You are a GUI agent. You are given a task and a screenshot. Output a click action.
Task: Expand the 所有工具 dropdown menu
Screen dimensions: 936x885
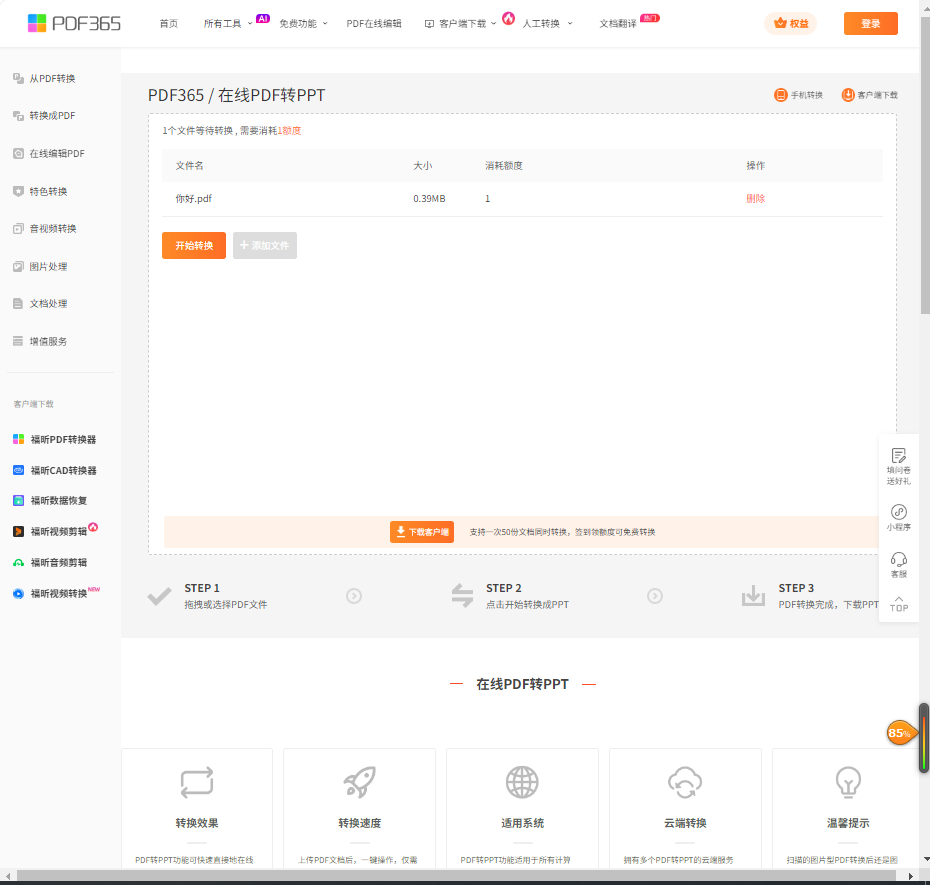tap(228, 23)
